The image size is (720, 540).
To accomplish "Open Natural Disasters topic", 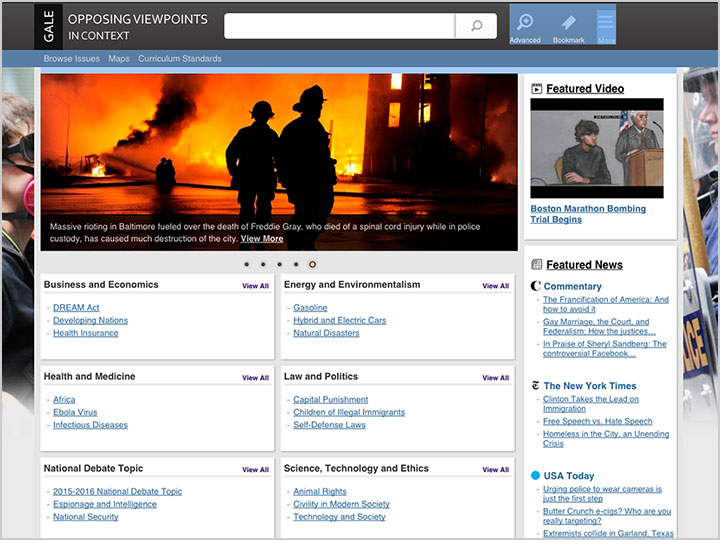I will [x=326, y=333].
